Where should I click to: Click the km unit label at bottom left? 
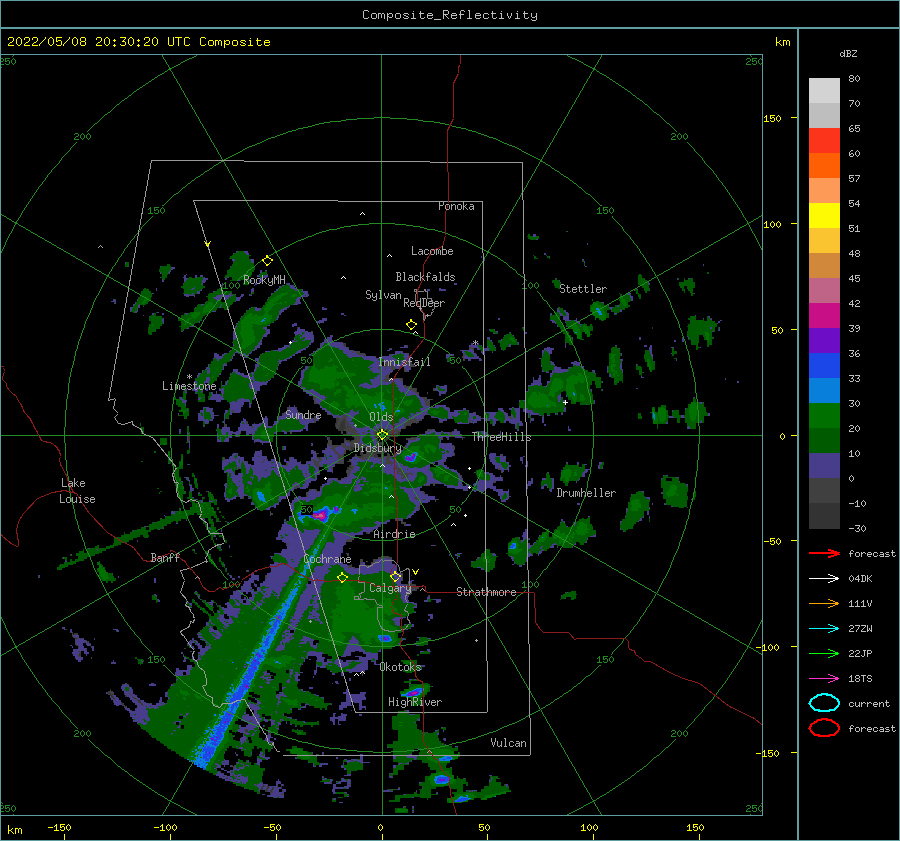pyautogui.click(x=15, y=830)
